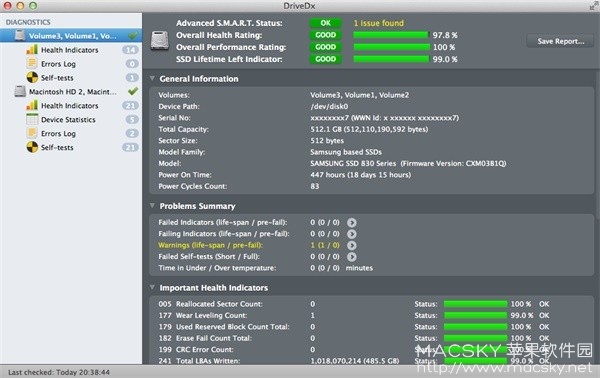
Task: Select the Volume3, Volume1 drive icon in sidebar
Action: click(x=20, y=36)
